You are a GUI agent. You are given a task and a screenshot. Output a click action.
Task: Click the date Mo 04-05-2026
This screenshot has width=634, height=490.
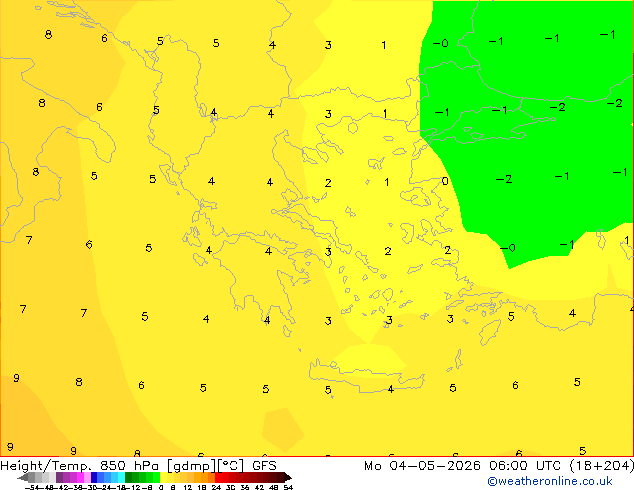pos(422,466)
